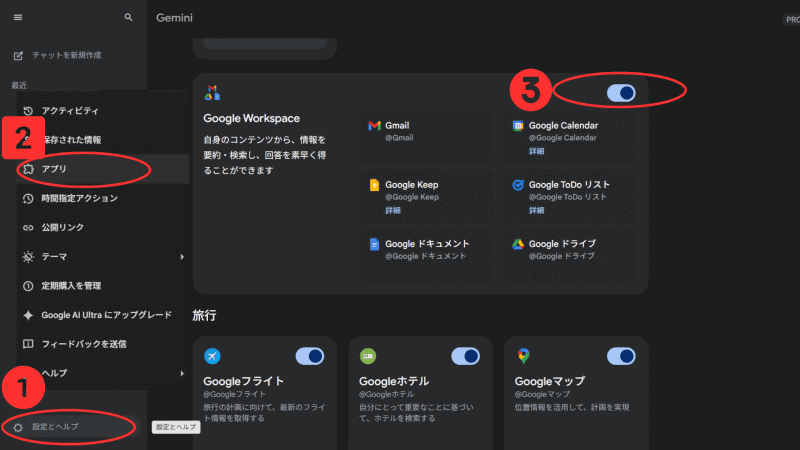This screenshot has width=800, height=450.
Task: Select アプリ menu entry
Action: pos(103,169)
